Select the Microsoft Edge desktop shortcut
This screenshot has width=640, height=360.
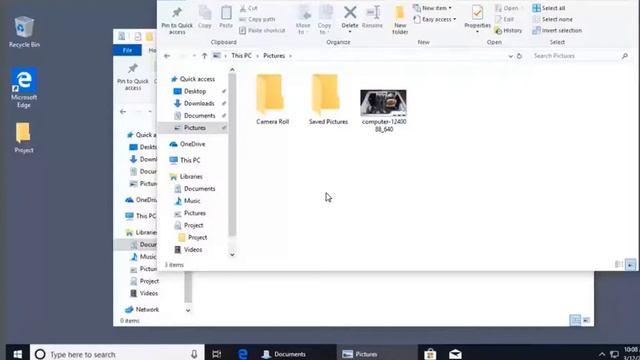[x=24, y=88]
